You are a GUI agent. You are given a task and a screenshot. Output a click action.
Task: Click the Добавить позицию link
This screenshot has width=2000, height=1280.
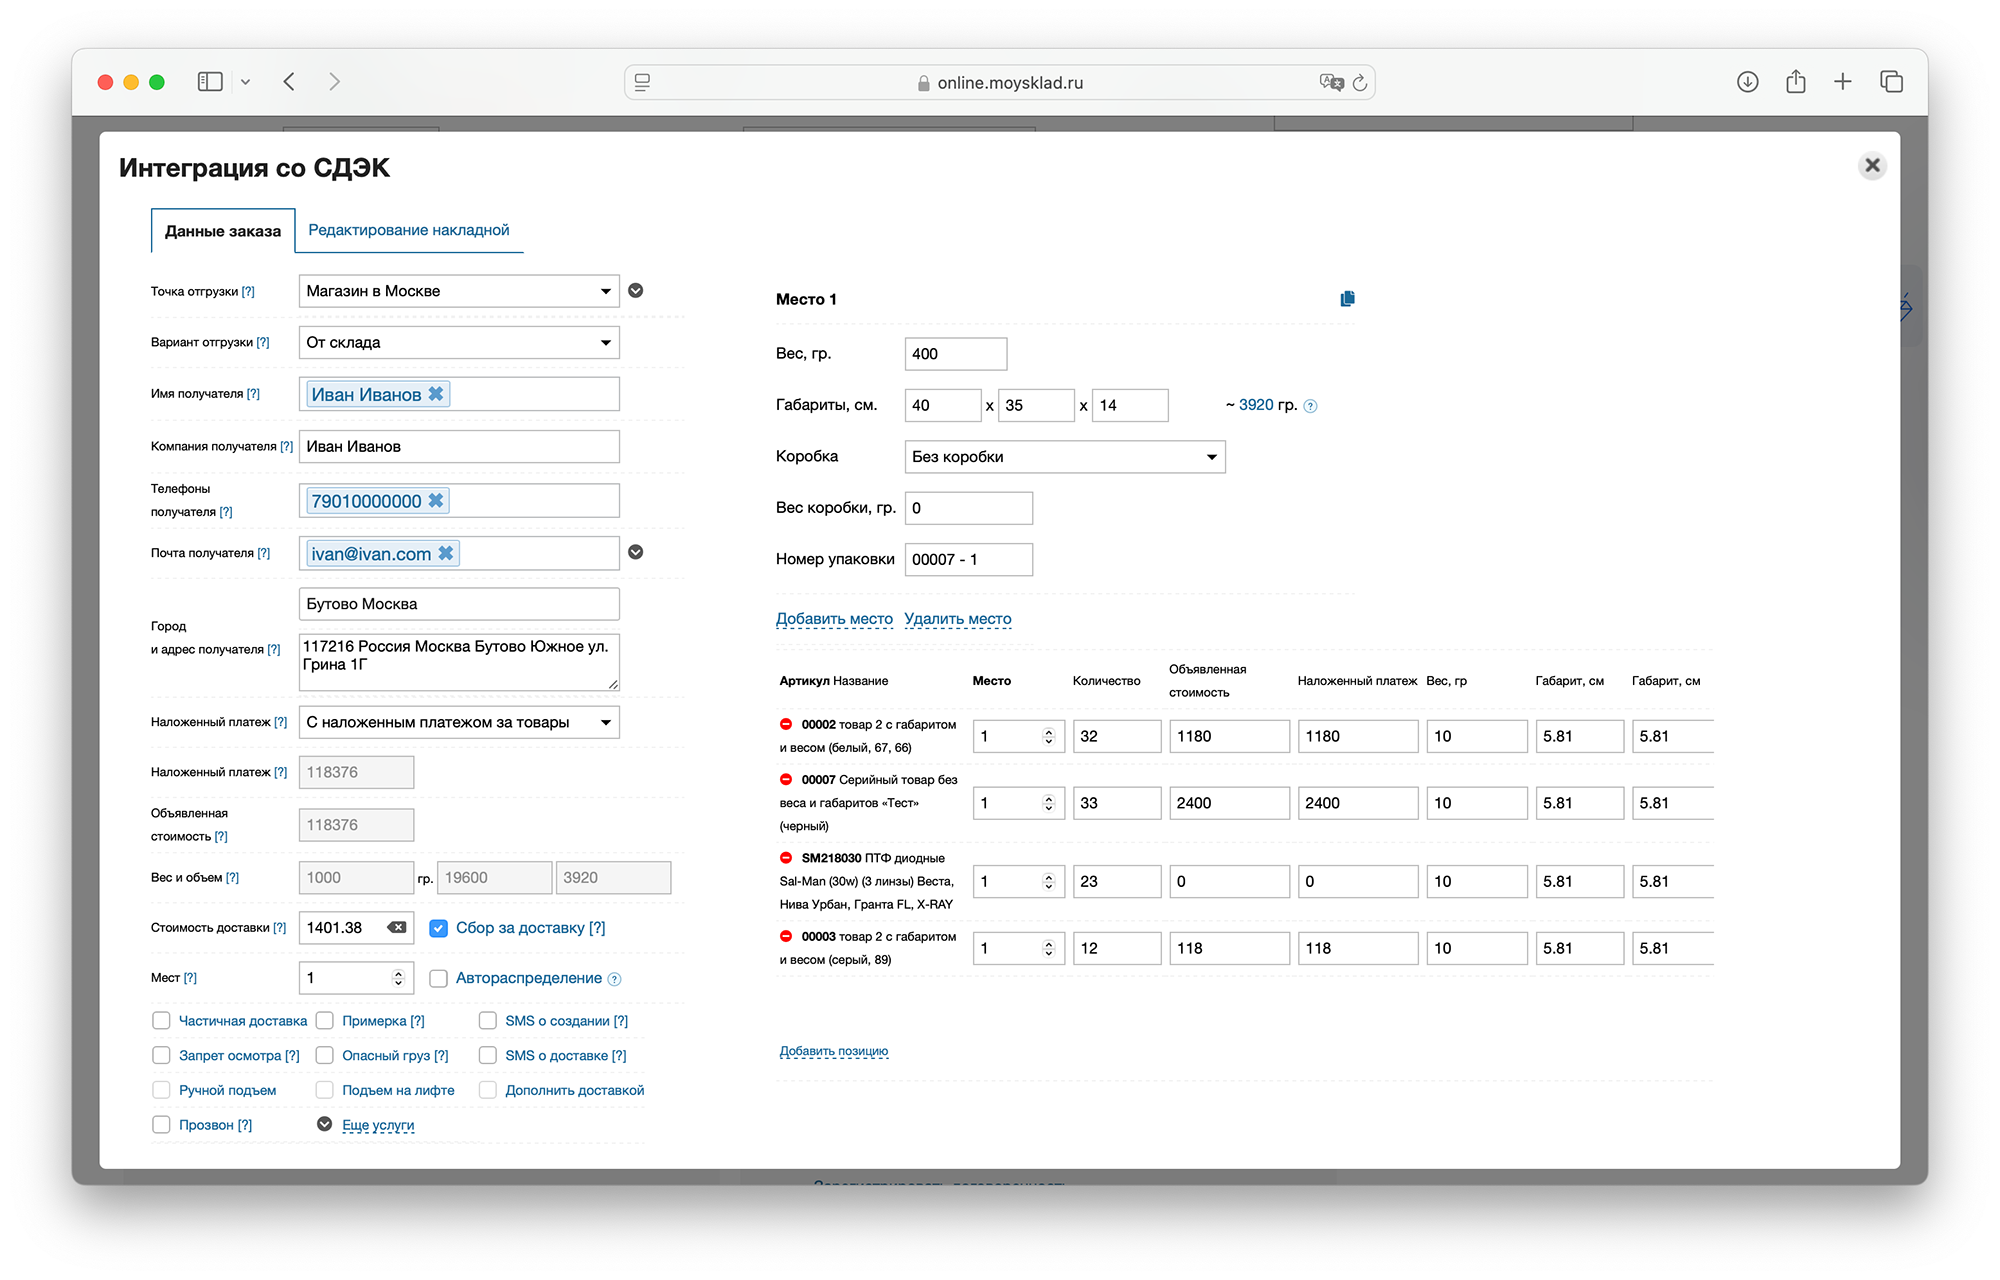(833, 1051)
